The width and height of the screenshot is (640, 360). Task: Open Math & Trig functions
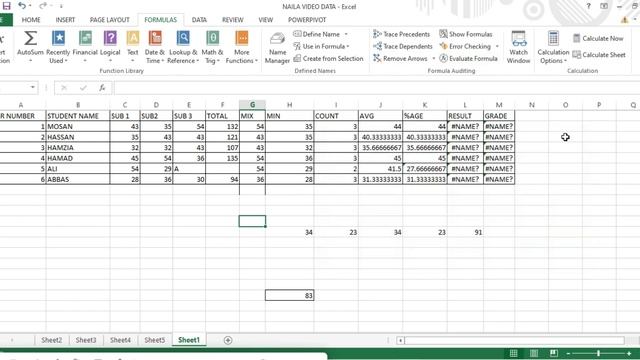click(212, 47)
